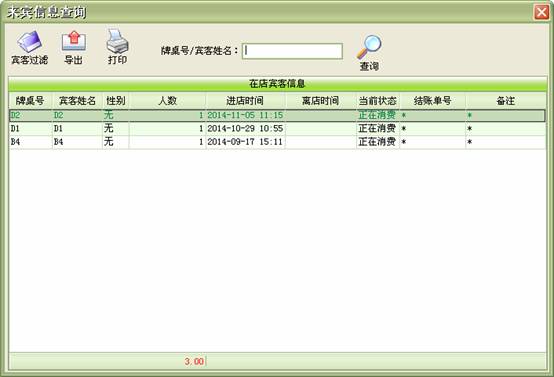This screenshot has height=377, width=554.
Task: Sort by the 牌桌号 column header
Action: coord(30,101)
